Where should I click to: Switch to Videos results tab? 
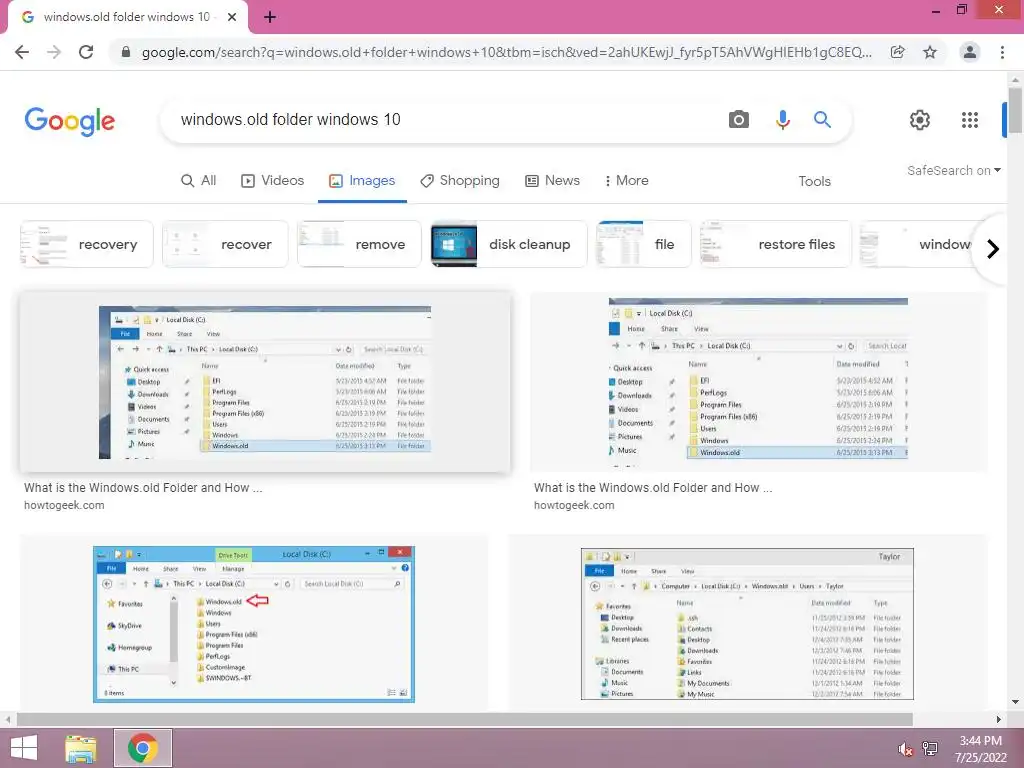[272, 181]
